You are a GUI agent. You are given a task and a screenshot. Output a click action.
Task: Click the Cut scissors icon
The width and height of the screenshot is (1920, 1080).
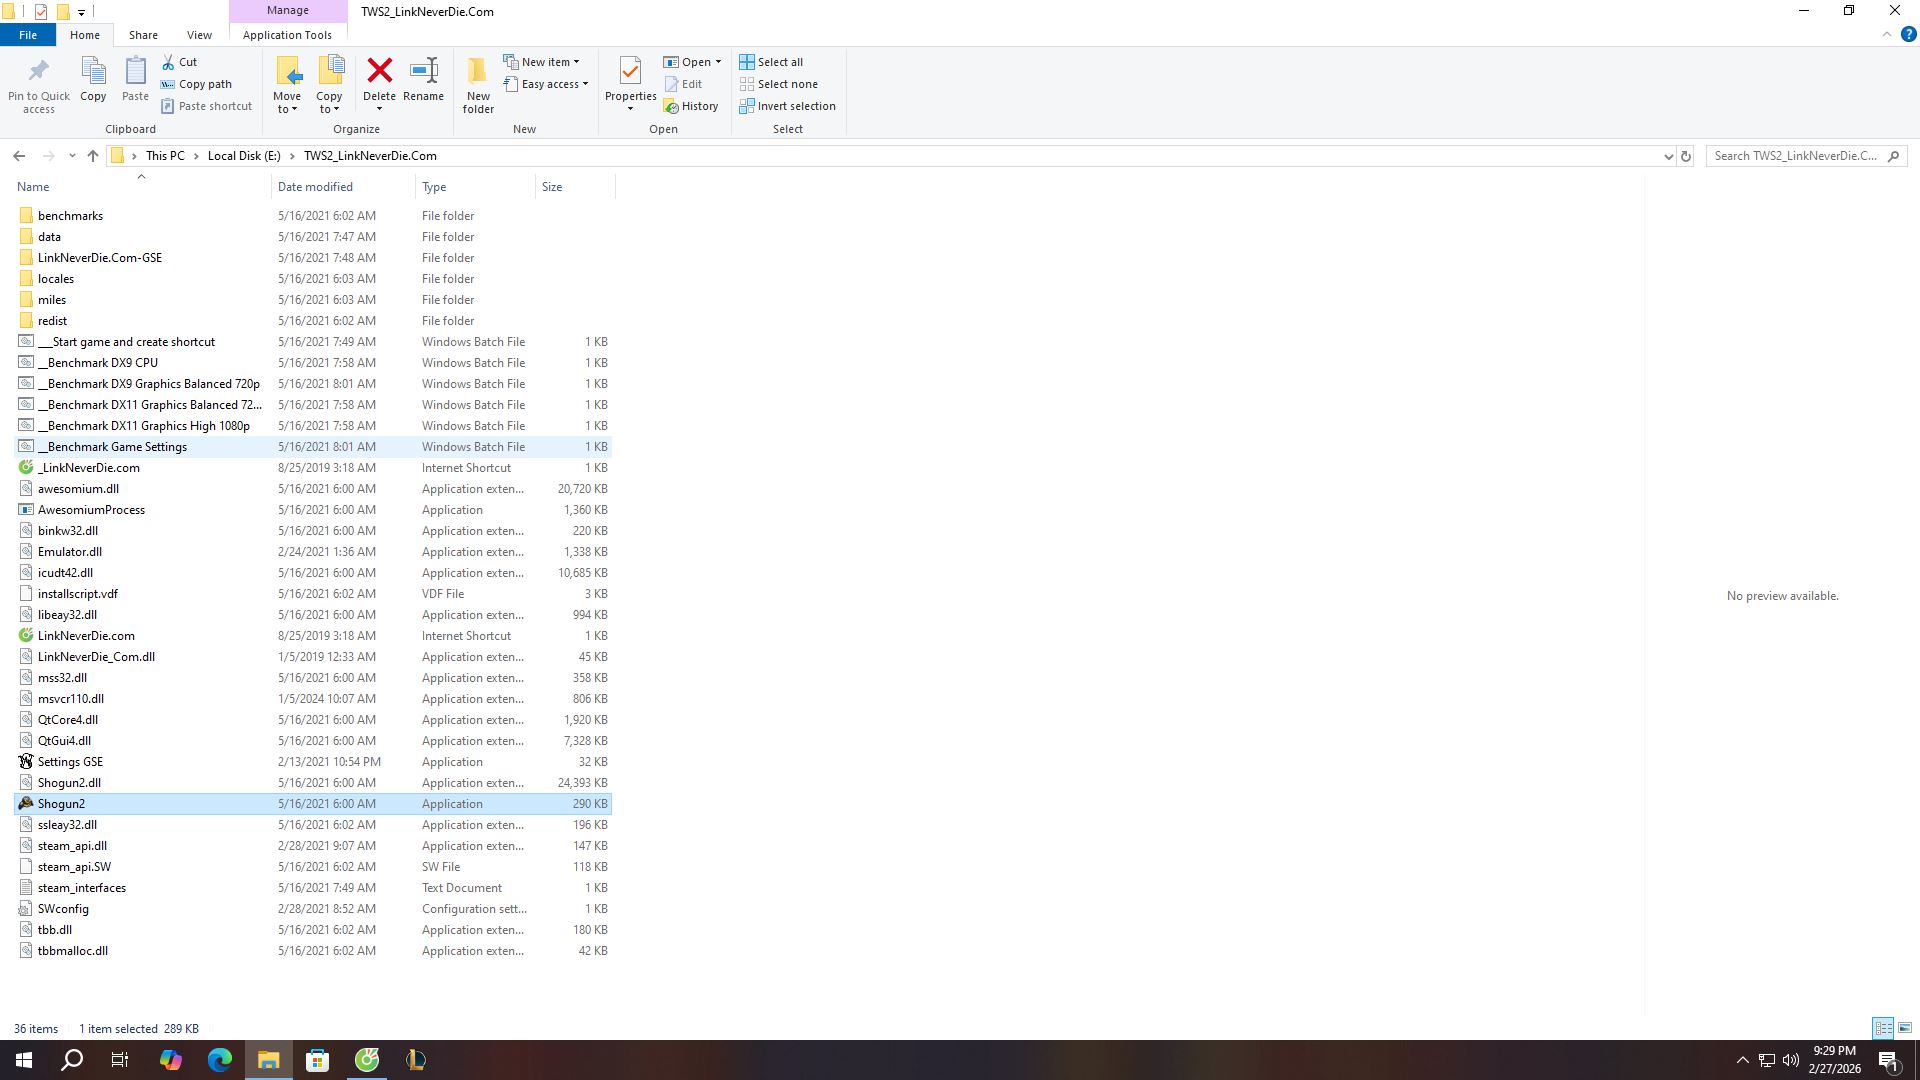click(169, 62)
